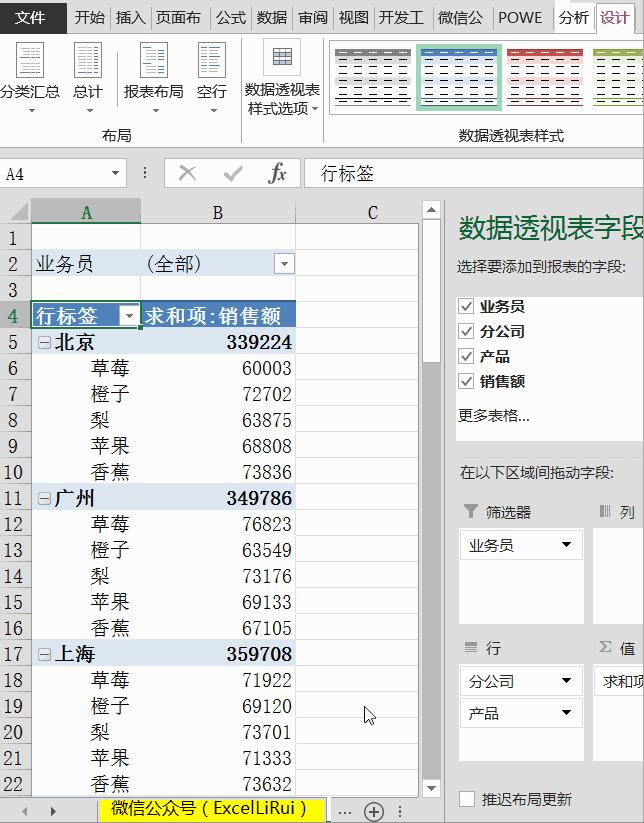Select row 11 header
The width and height of the screenshot is (644, 823).
pyautogui.click(x=15, y=498)
